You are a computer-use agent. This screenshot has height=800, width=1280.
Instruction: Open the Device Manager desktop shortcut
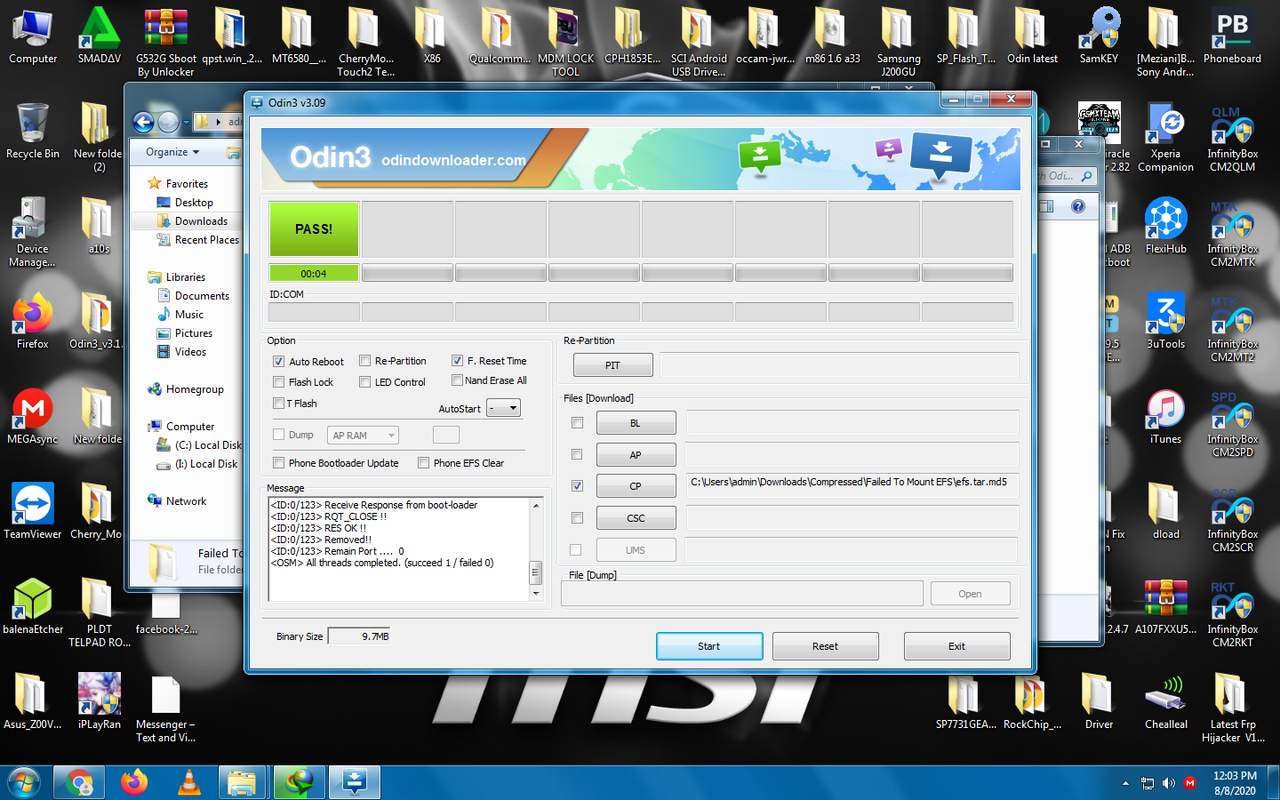[32, 233]
